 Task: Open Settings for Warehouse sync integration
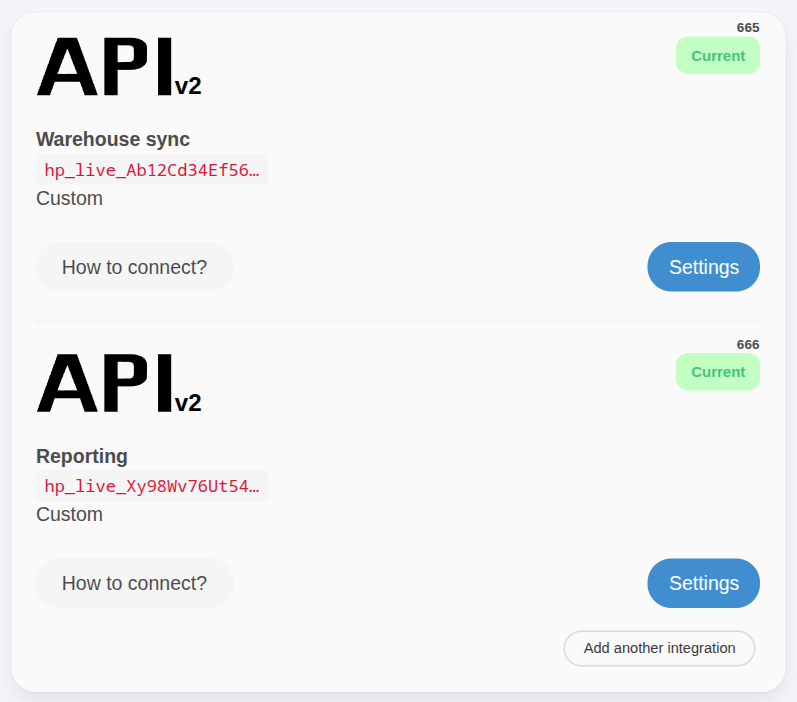click(x=703, y=267)
